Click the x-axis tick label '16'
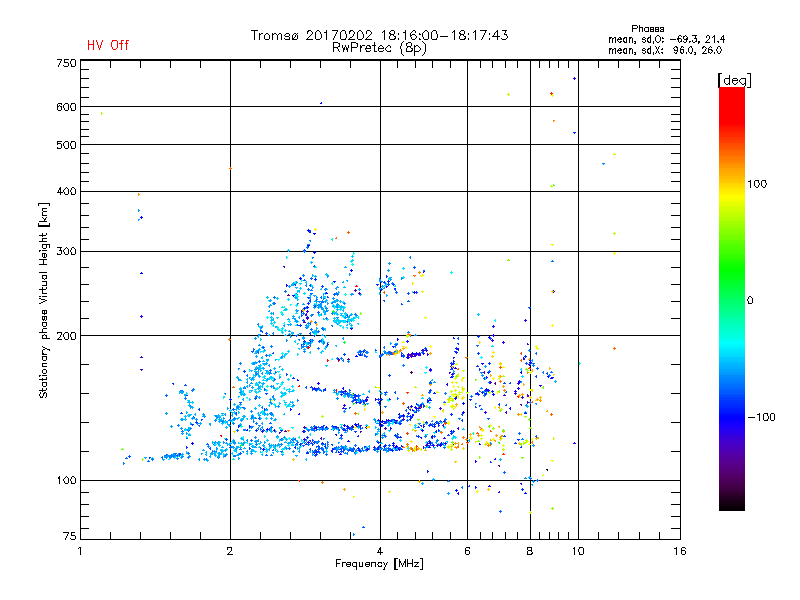The width and height of the screenshot is (800, 600). click(680, 551)
